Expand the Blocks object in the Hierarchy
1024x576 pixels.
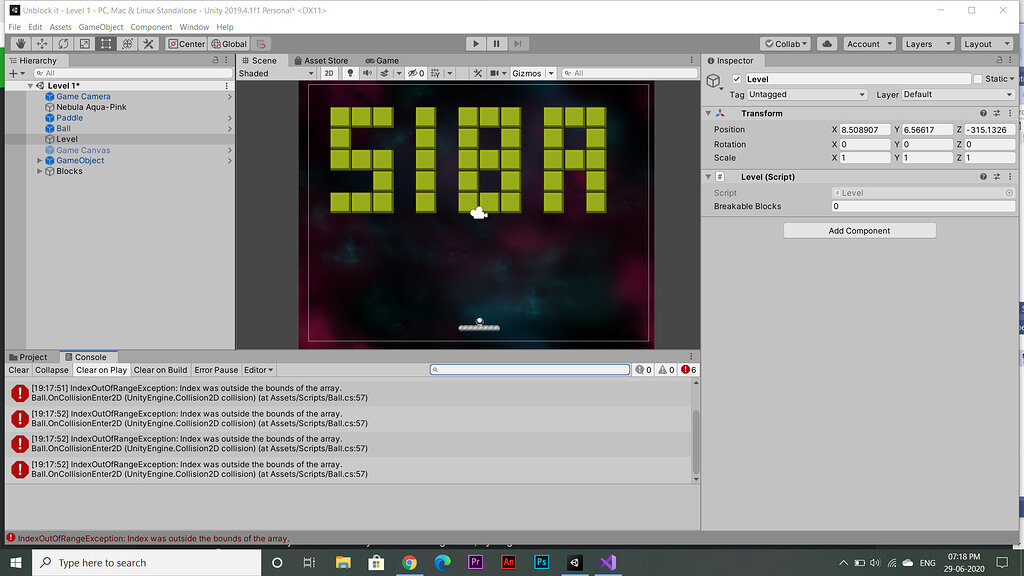coord(39,170)
